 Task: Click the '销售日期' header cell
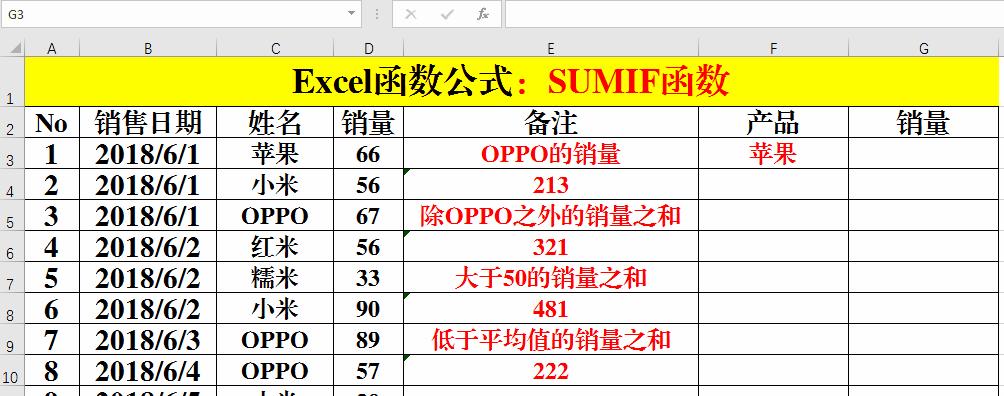(x=148, y=122)
